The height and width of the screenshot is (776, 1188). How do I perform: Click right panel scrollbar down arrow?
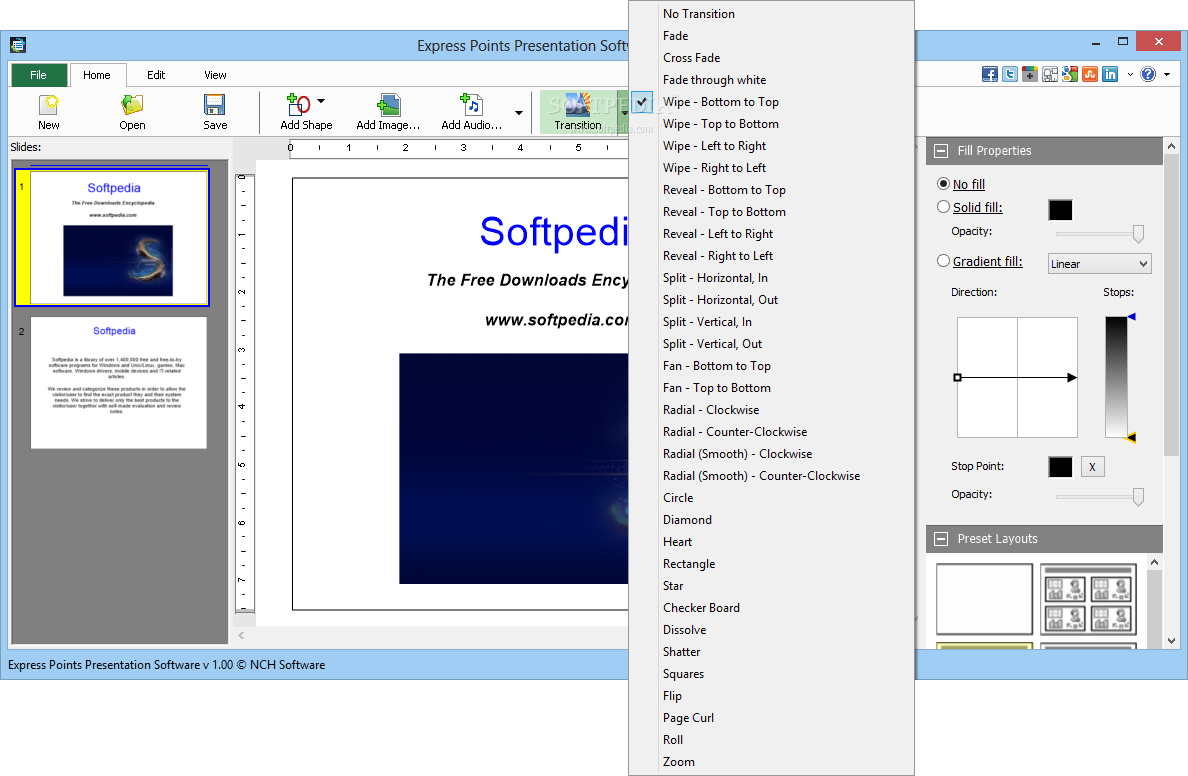click(1171, 640)
